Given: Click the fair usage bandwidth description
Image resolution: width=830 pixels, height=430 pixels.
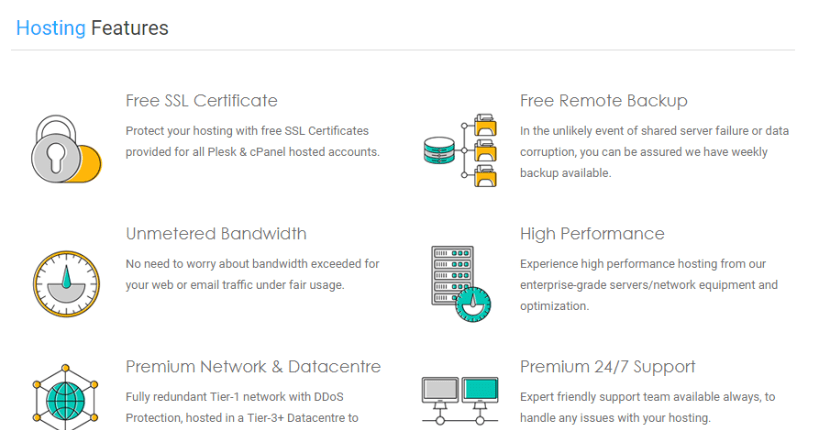Looking at the screenshot, I should coord(252,274).
